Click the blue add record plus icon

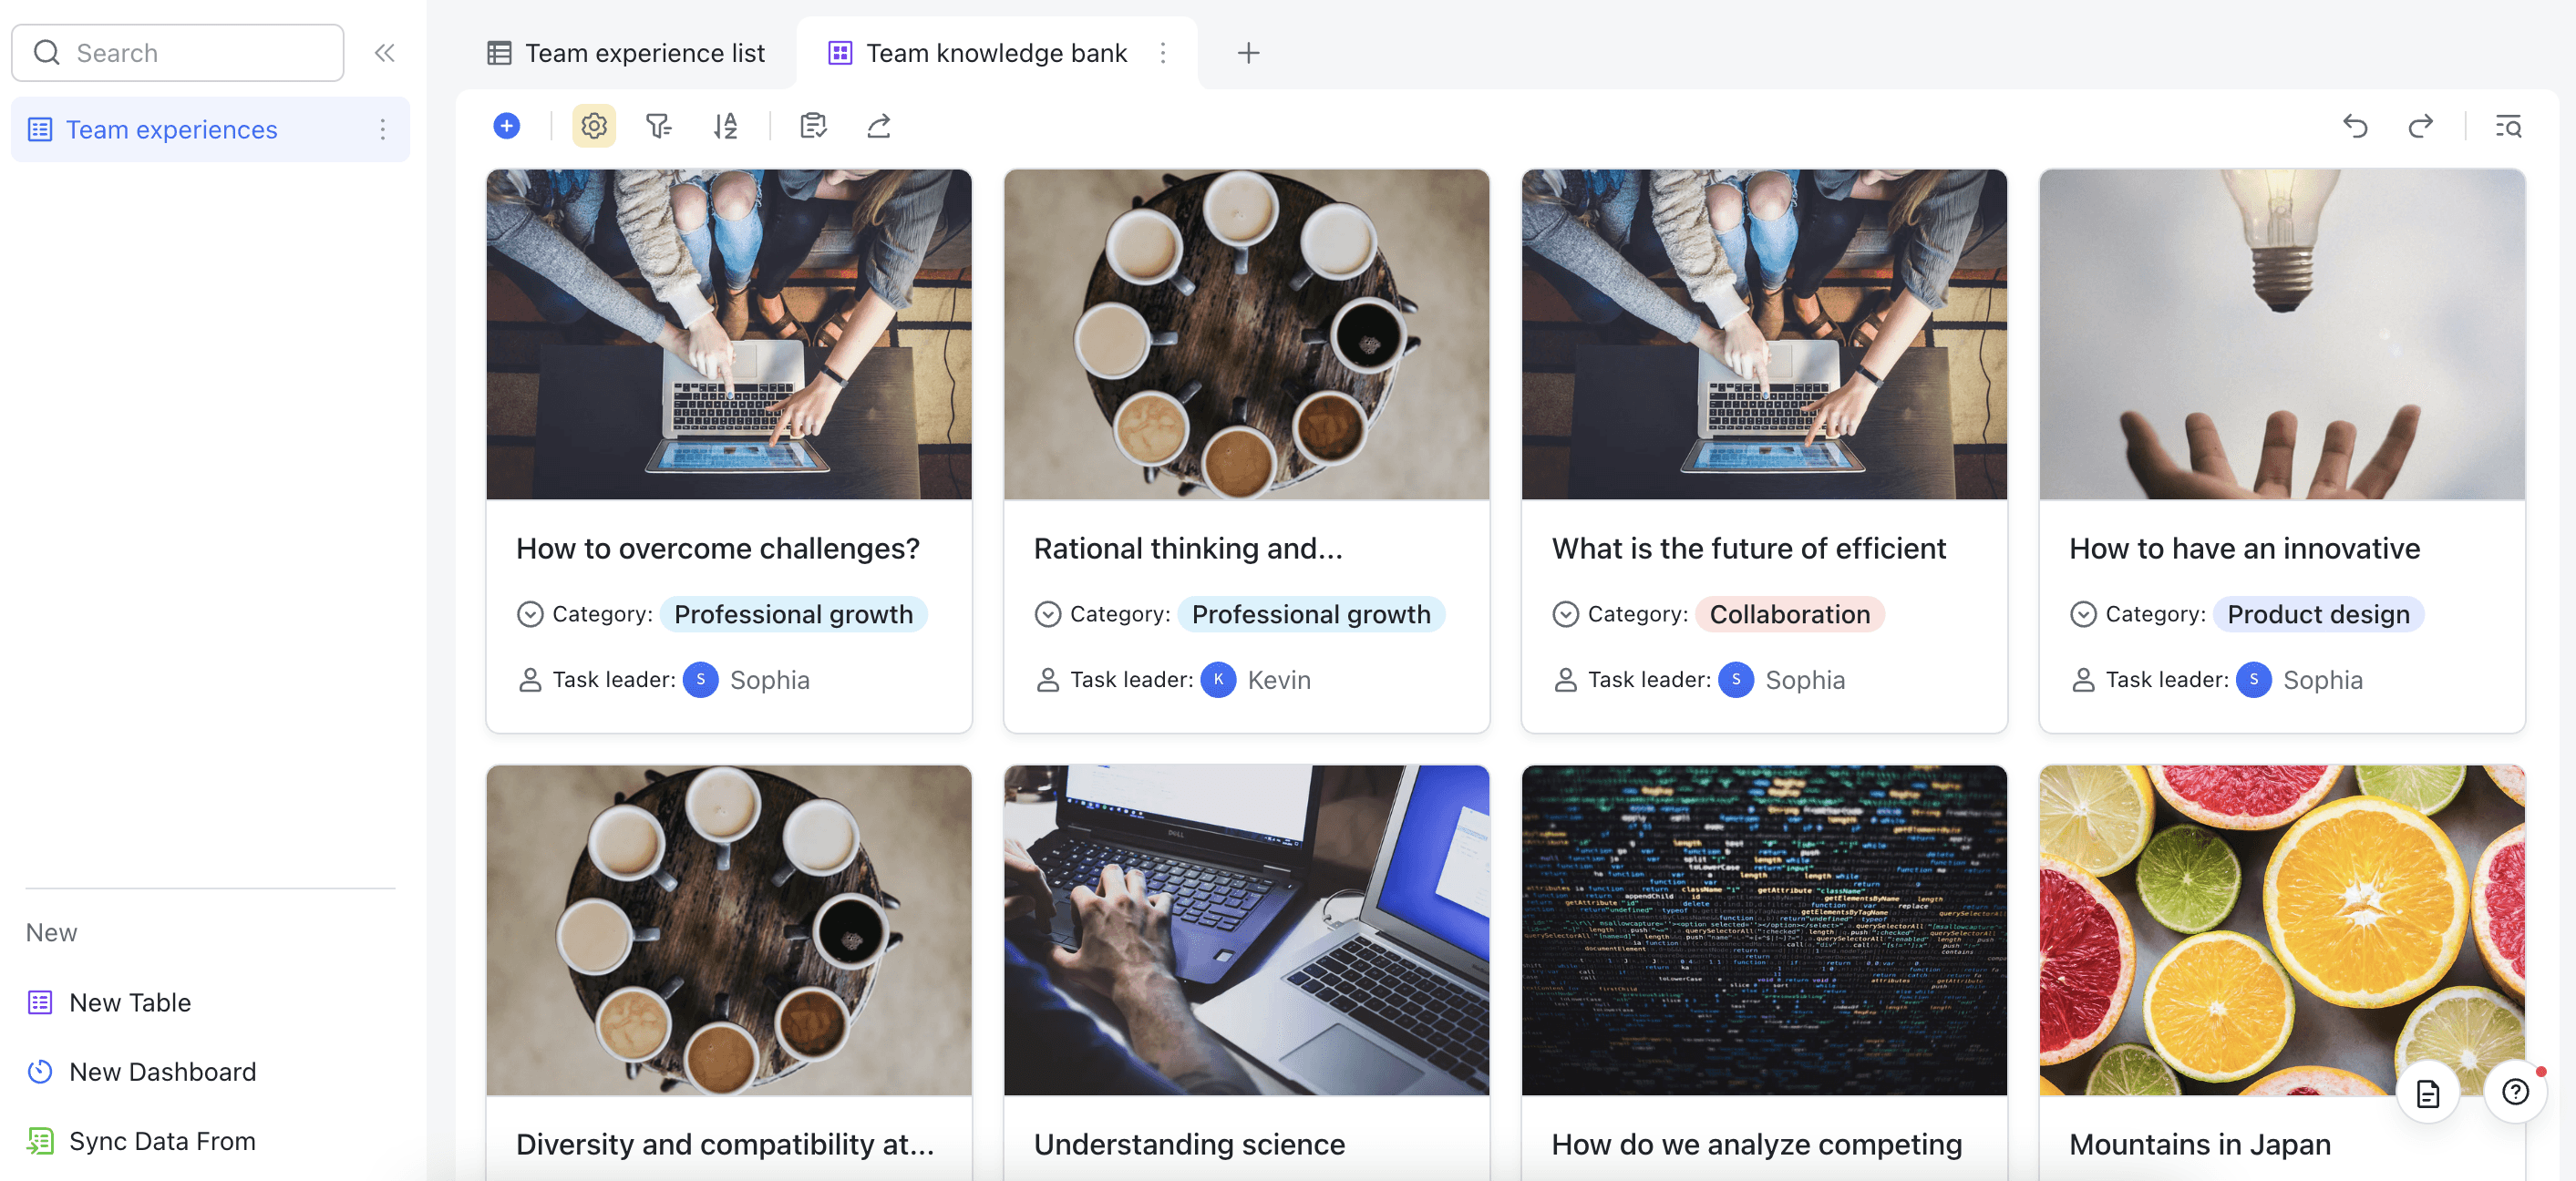[x=507, y=126]
